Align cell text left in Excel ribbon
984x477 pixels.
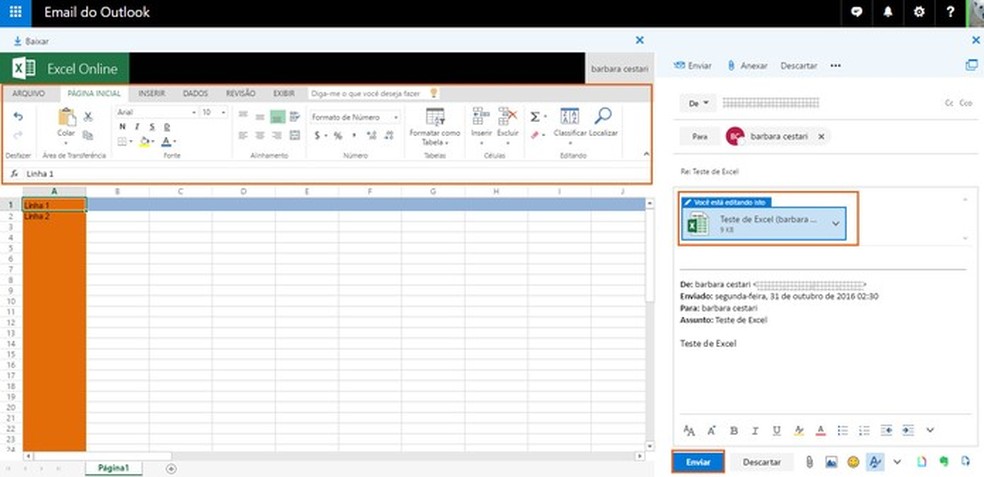pyautogui.click(x=243, y=136)
